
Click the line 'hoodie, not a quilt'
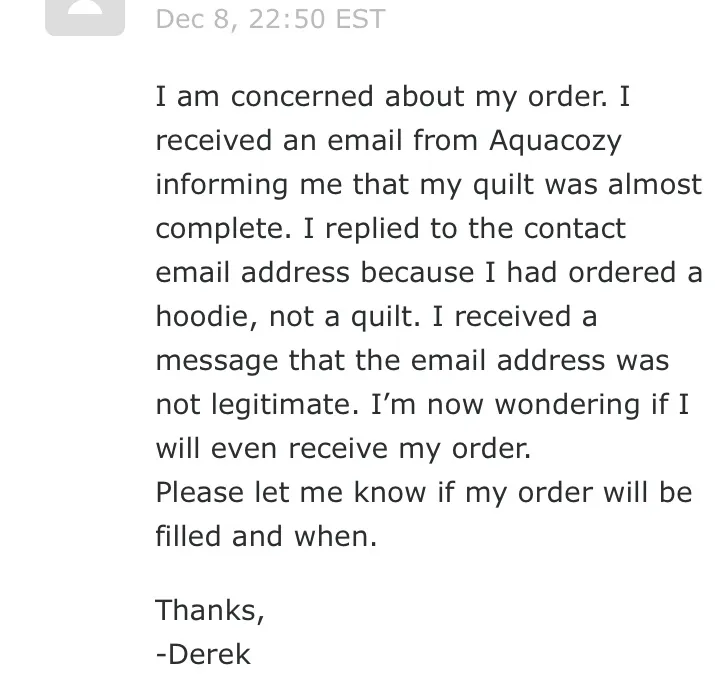(376, 316)
